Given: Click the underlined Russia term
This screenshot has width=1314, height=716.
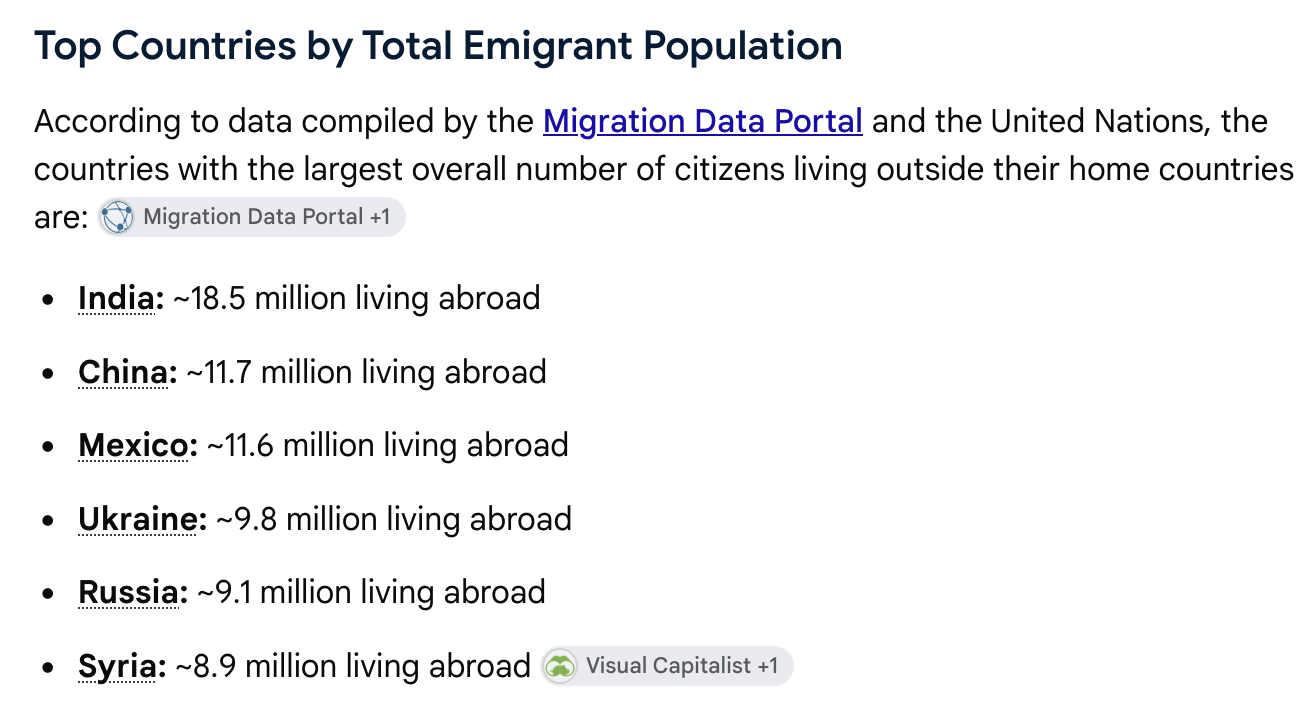Looking at the screenshot, I should click(x=133, y=592).
